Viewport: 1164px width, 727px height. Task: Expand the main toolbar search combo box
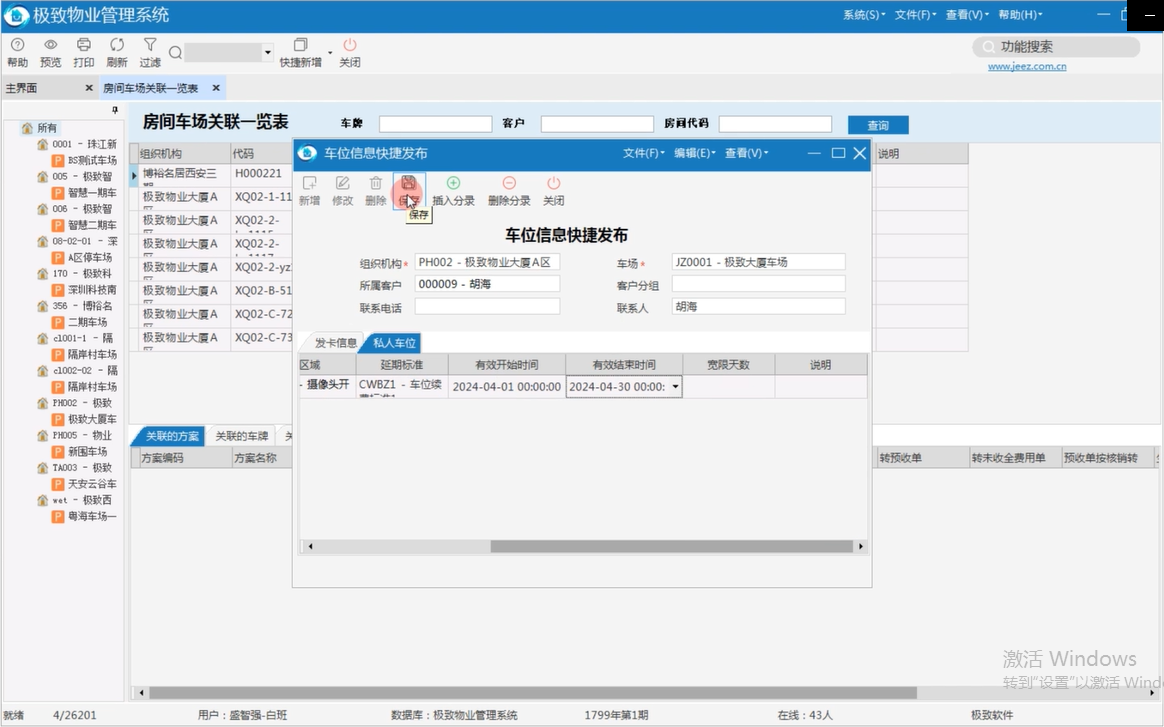(268, 53)
